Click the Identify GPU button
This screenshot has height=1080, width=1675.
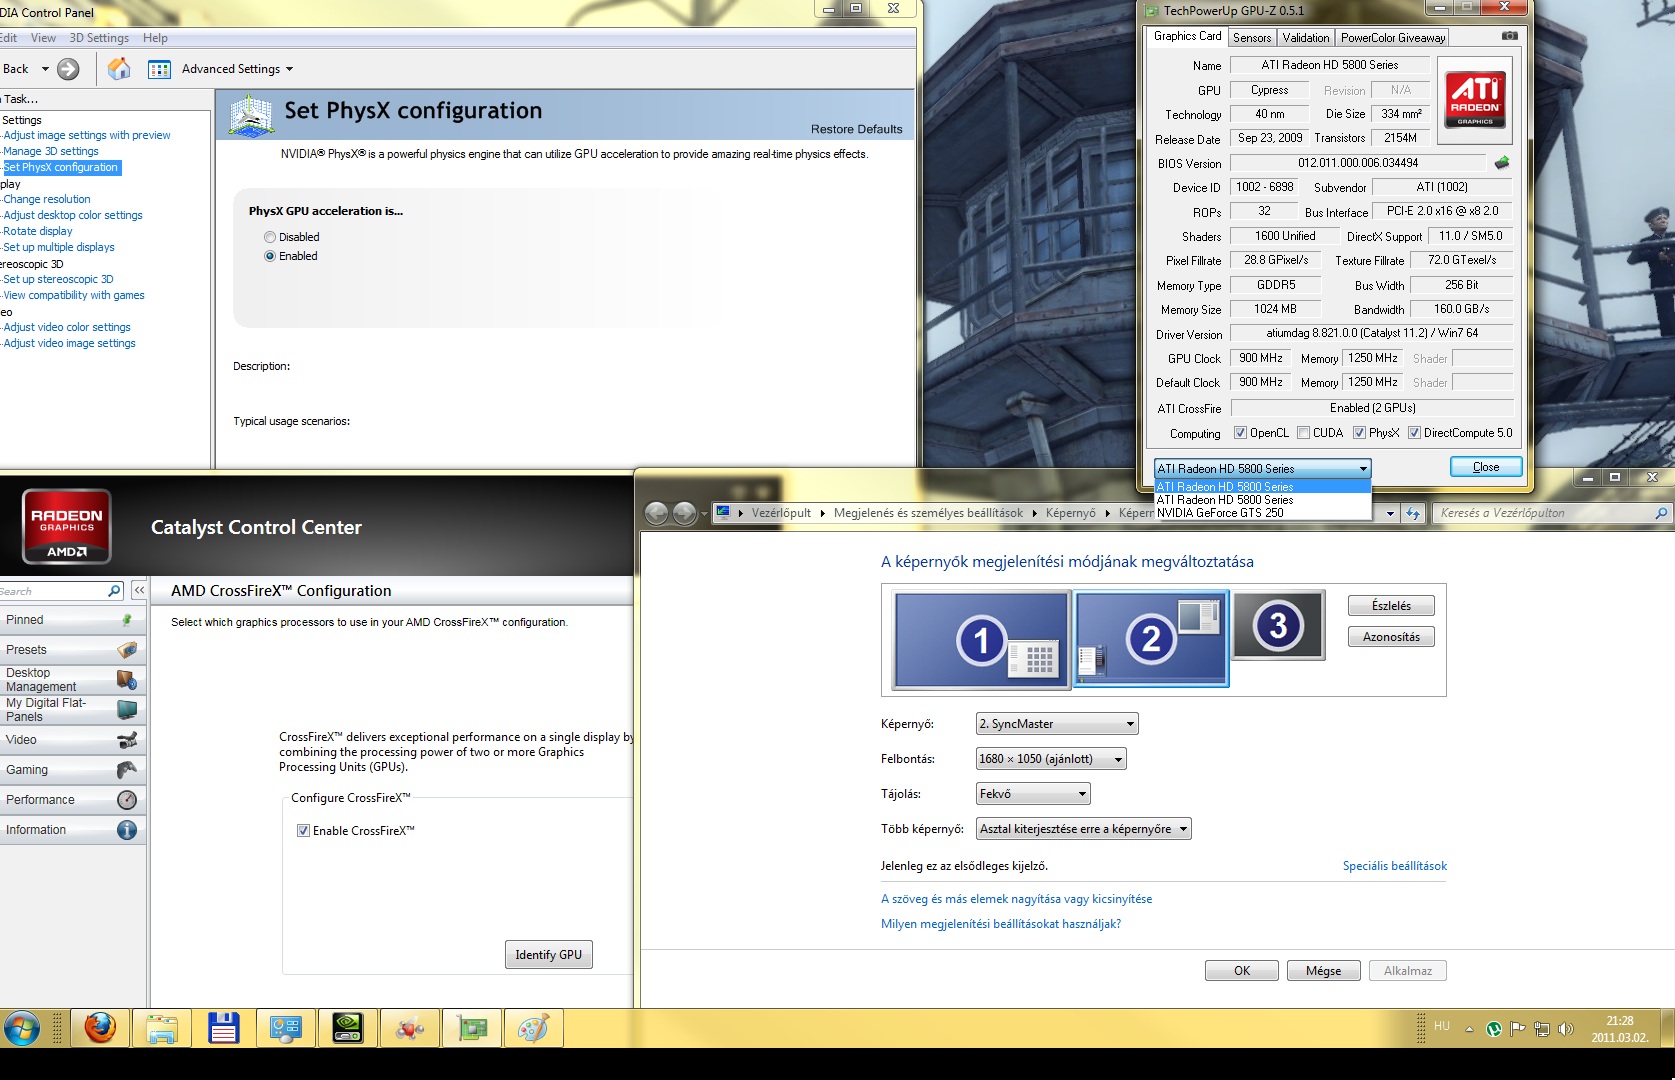(x=548, y=955)
